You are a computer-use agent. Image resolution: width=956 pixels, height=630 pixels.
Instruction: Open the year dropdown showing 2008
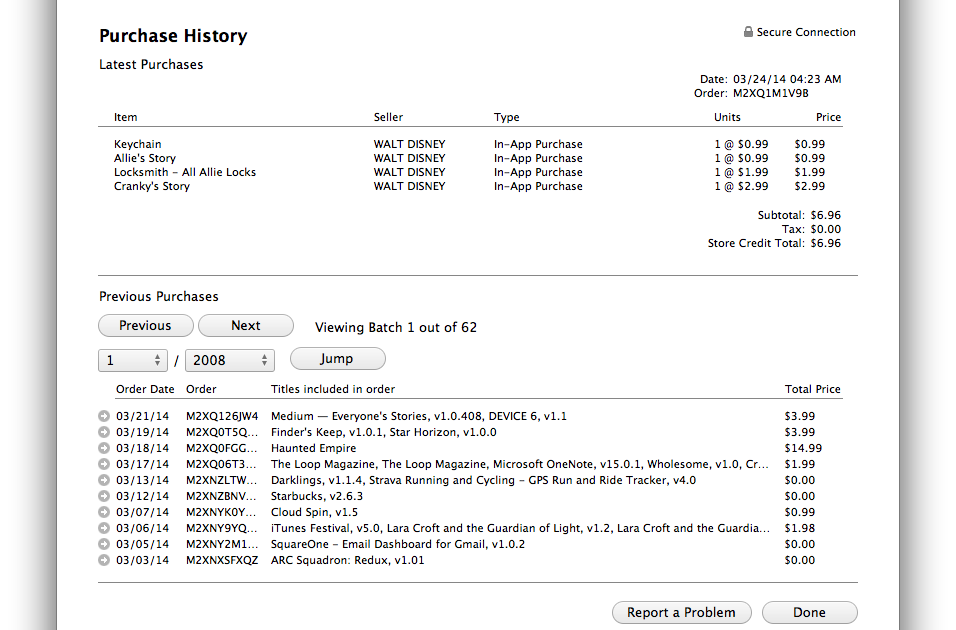pos(230,360)
